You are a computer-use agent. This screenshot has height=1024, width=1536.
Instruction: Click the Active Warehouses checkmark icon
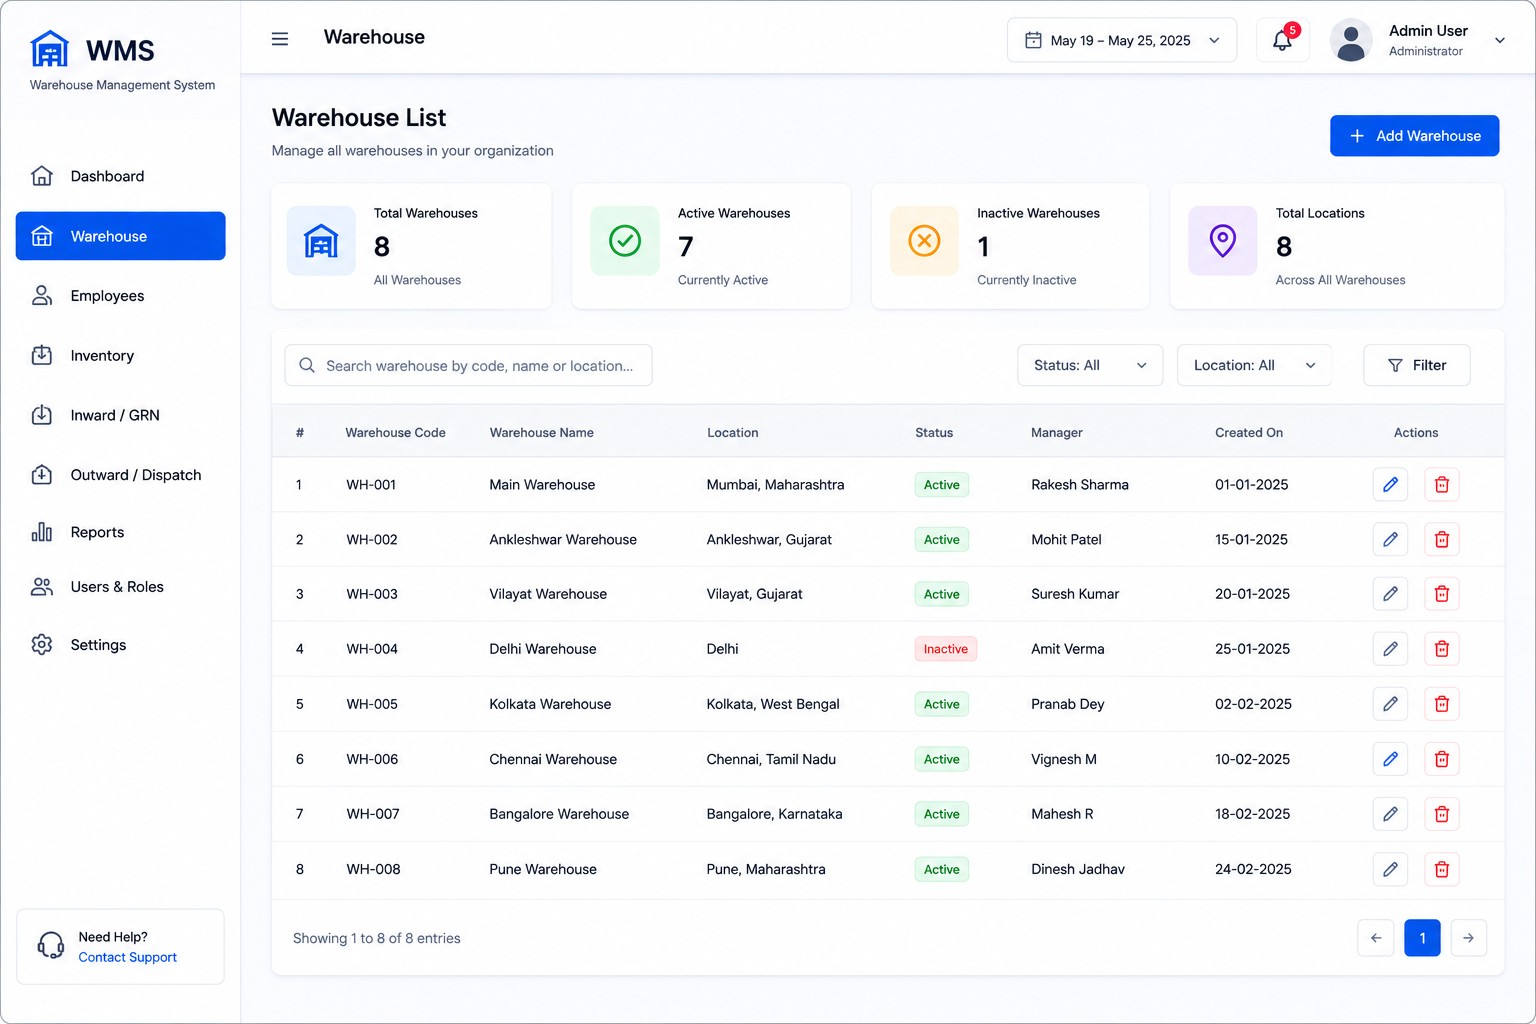[625, 241]
